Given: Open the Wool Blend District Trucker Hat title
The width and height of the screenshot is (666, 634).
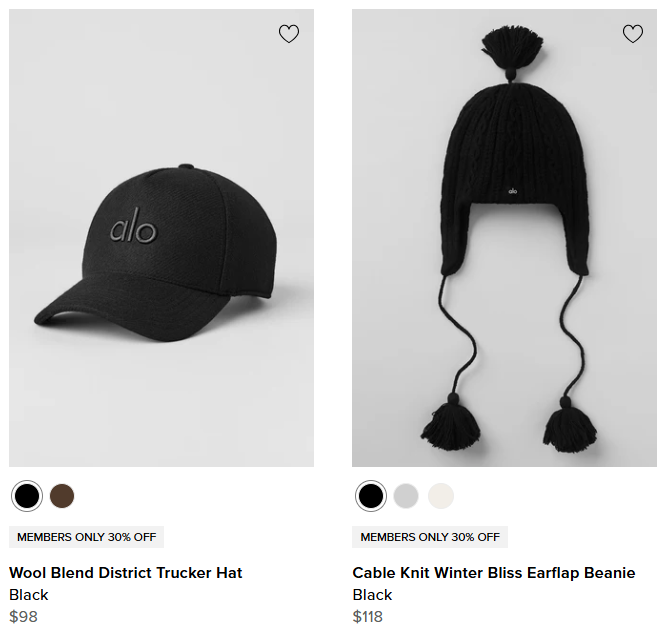Looking at the screenshot, I should (126, 573).
